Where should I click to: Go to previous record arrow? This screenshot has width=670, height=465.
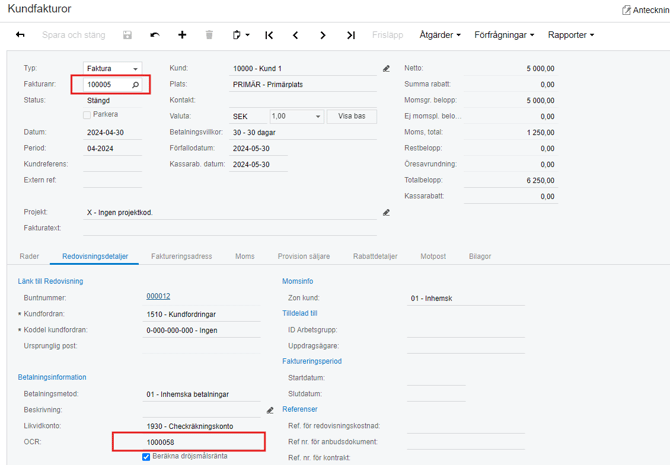coord(296,35)
